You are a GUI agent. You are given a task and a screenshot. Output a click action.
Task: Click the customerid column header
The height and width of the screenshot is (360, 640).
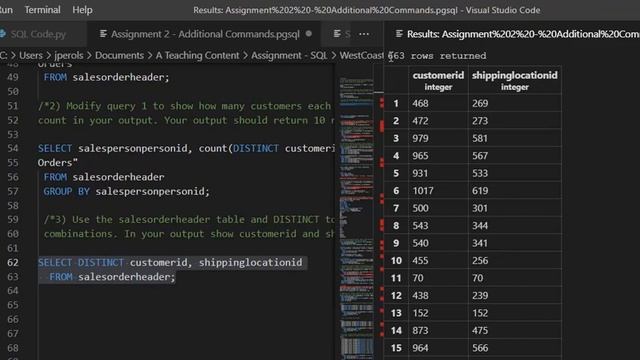click(438, 80)
